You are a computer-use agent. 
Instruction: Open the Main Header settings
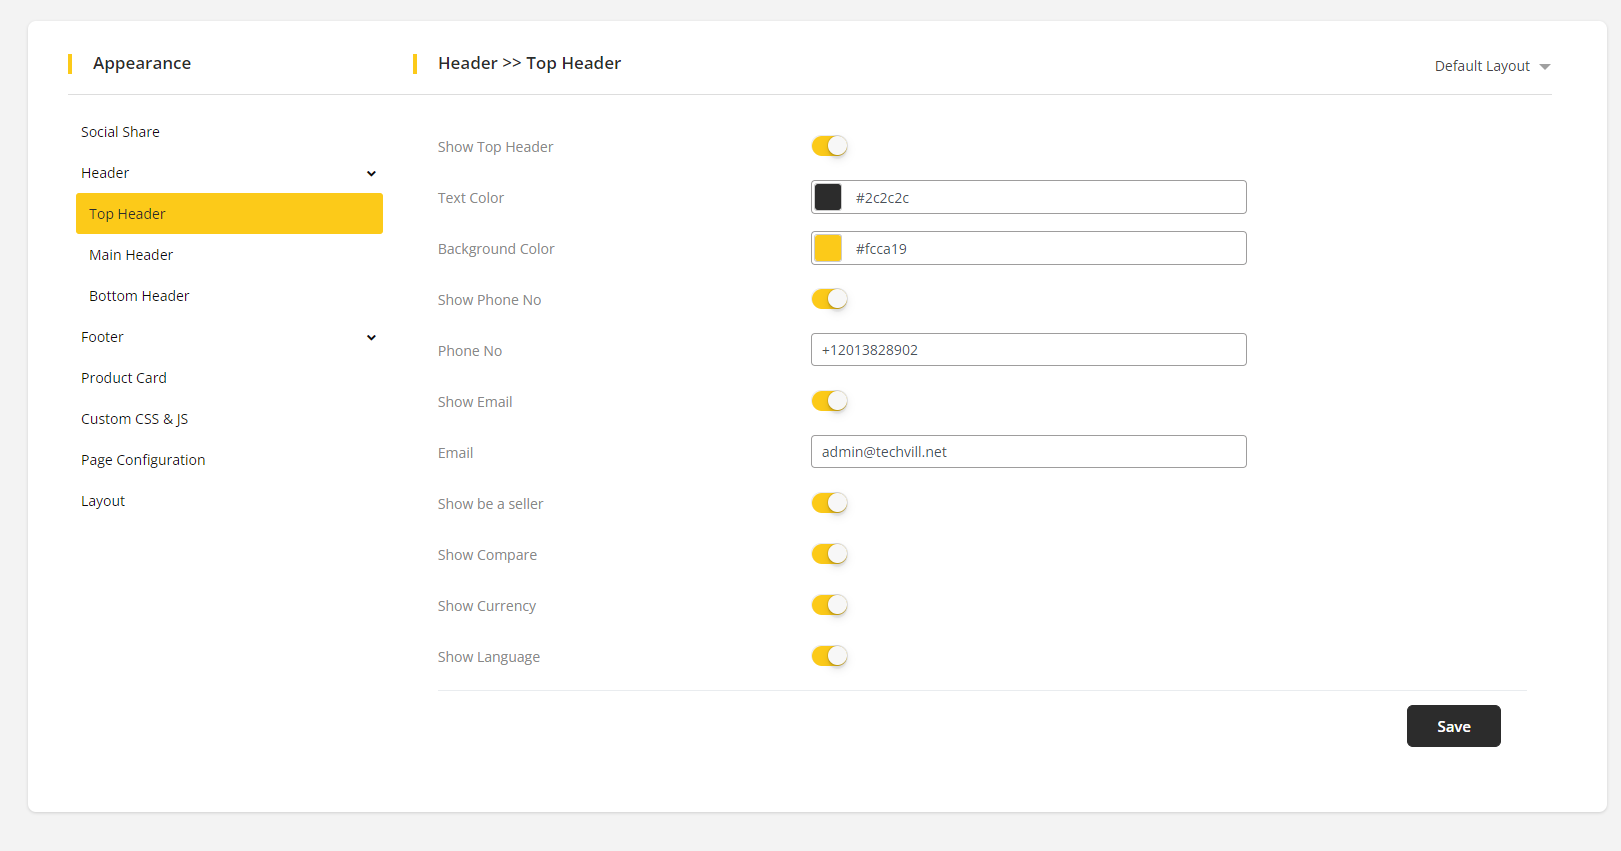131,255
